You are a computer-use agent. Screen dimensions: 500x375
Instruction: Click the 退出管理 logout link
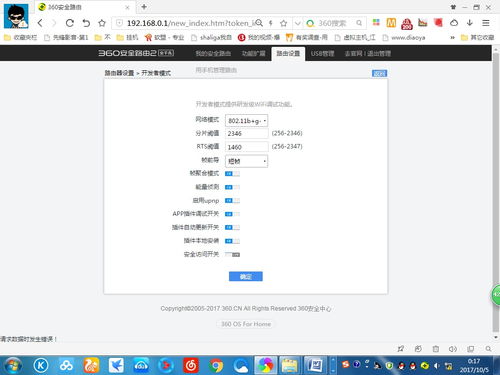[379, 53]
